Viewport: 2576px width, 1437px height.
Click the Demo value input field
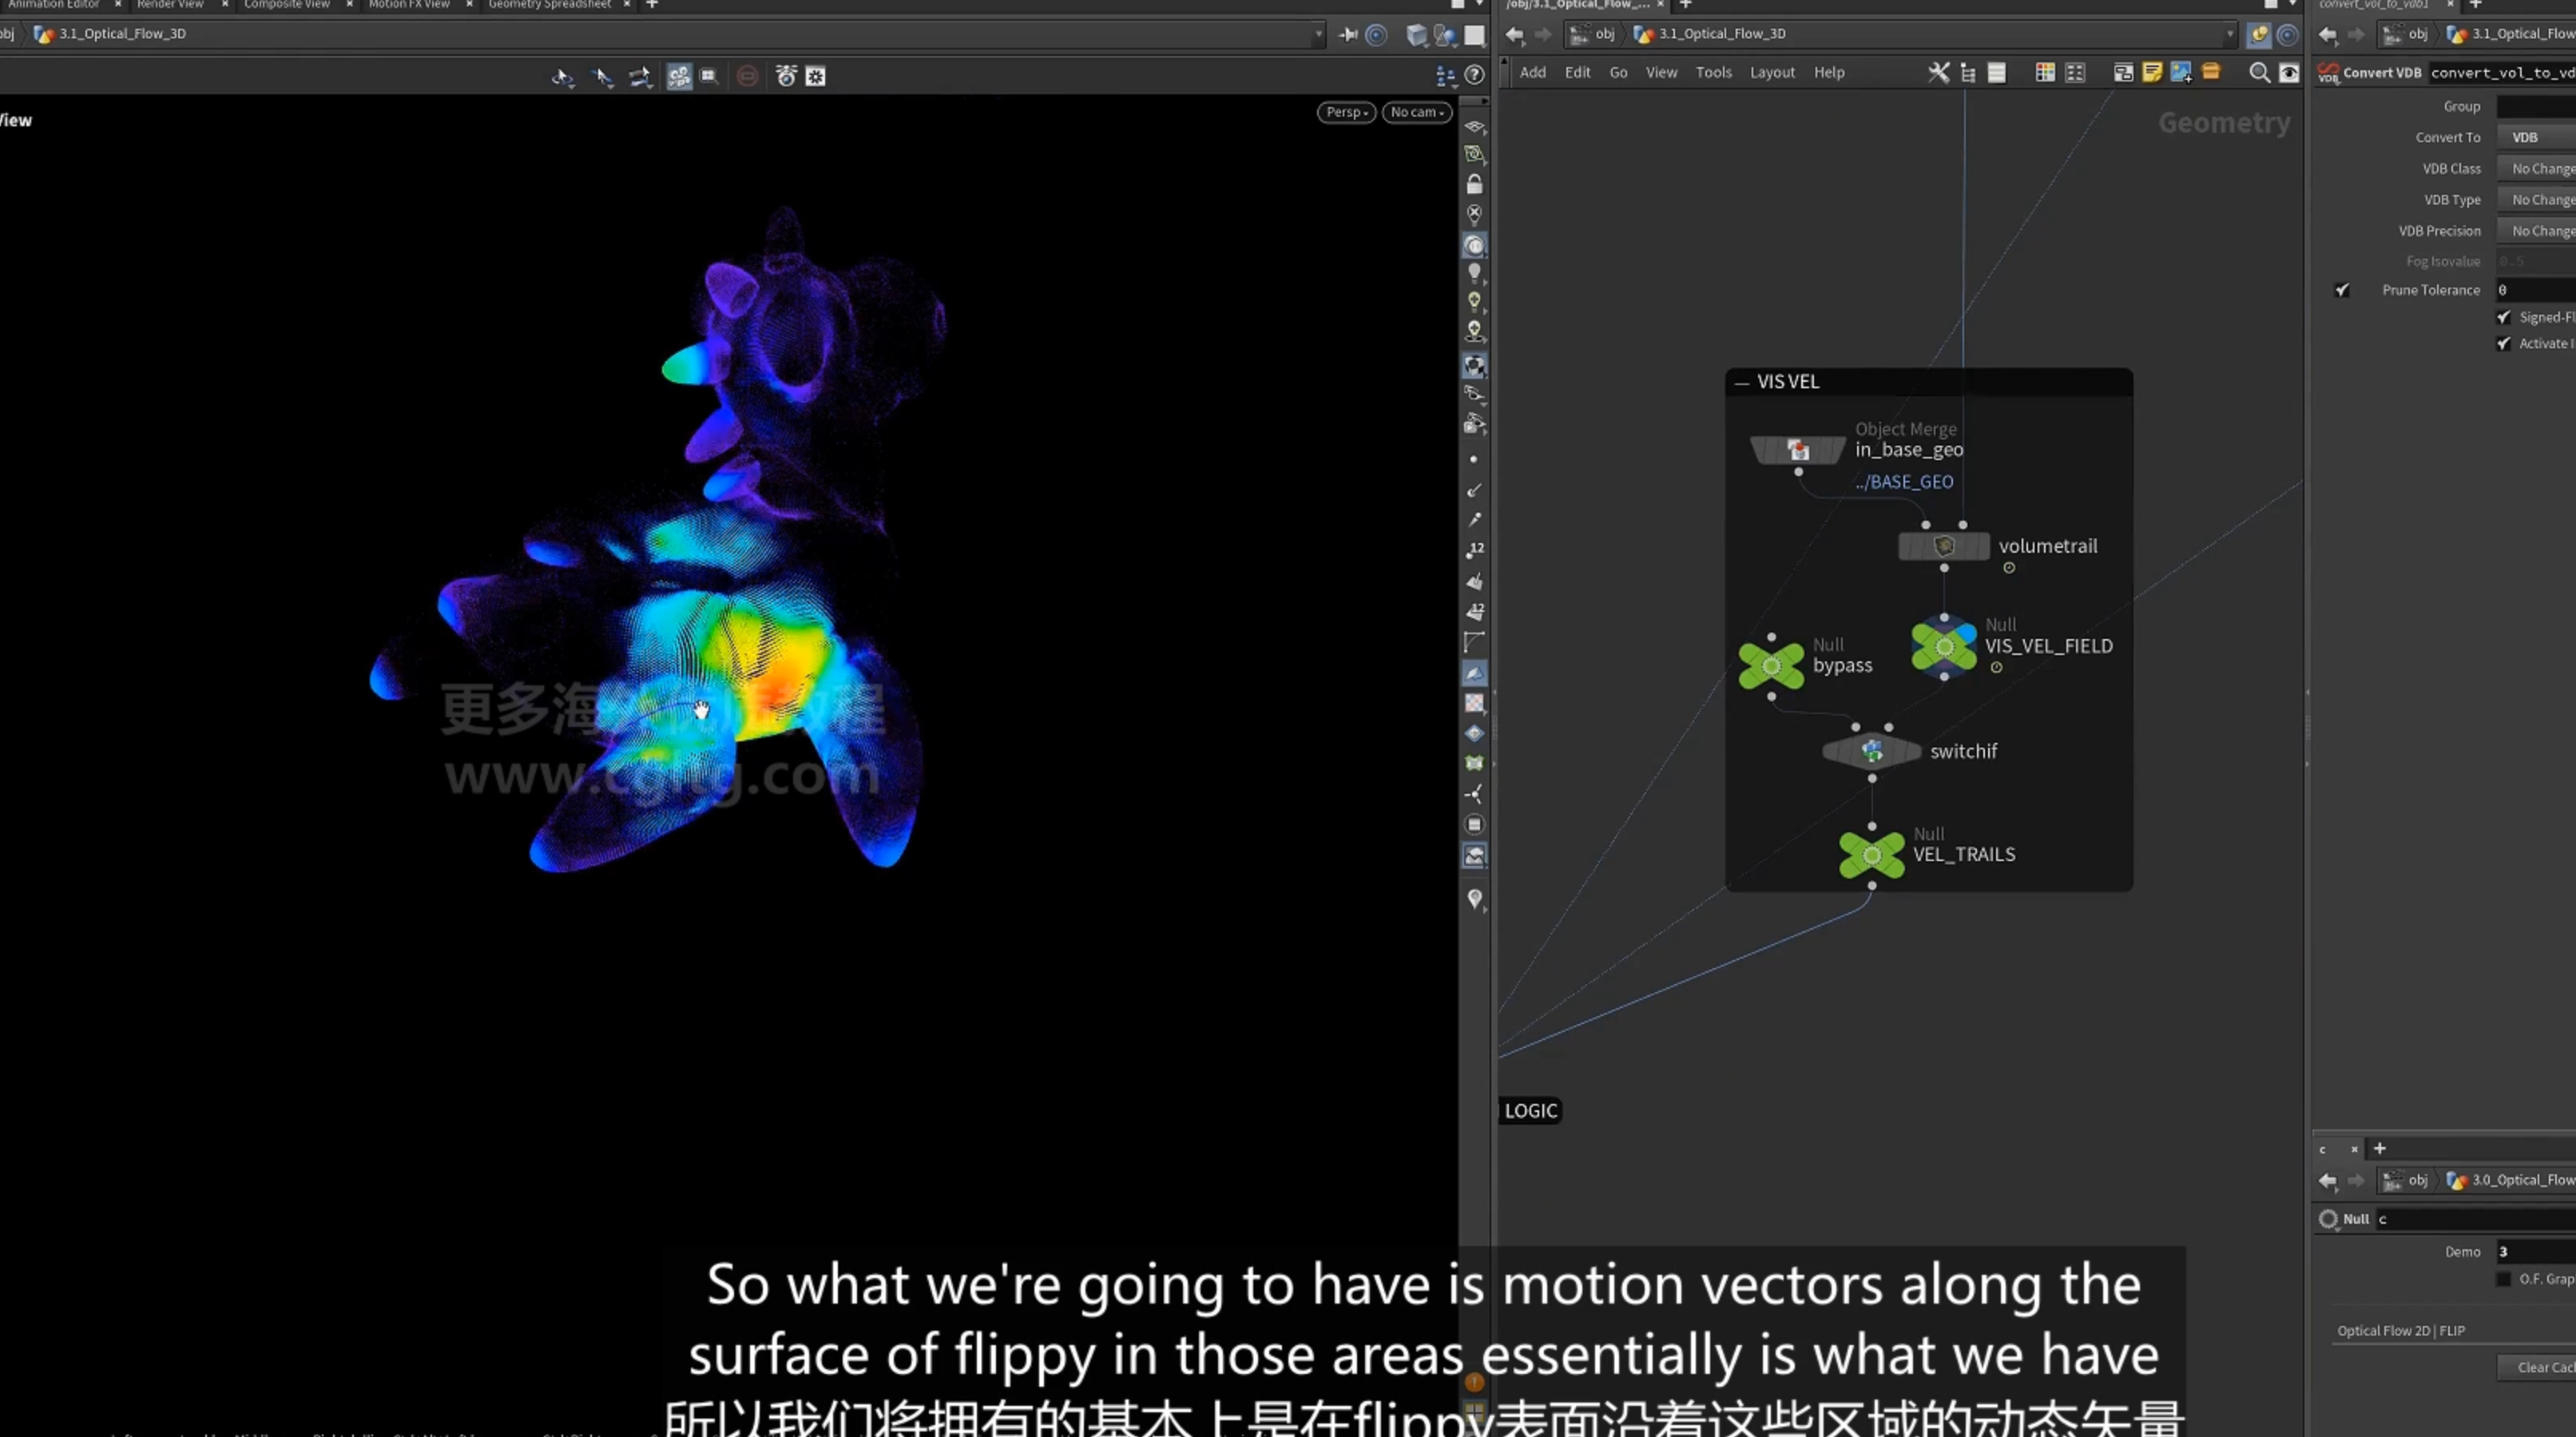tap(2536, 1251)
